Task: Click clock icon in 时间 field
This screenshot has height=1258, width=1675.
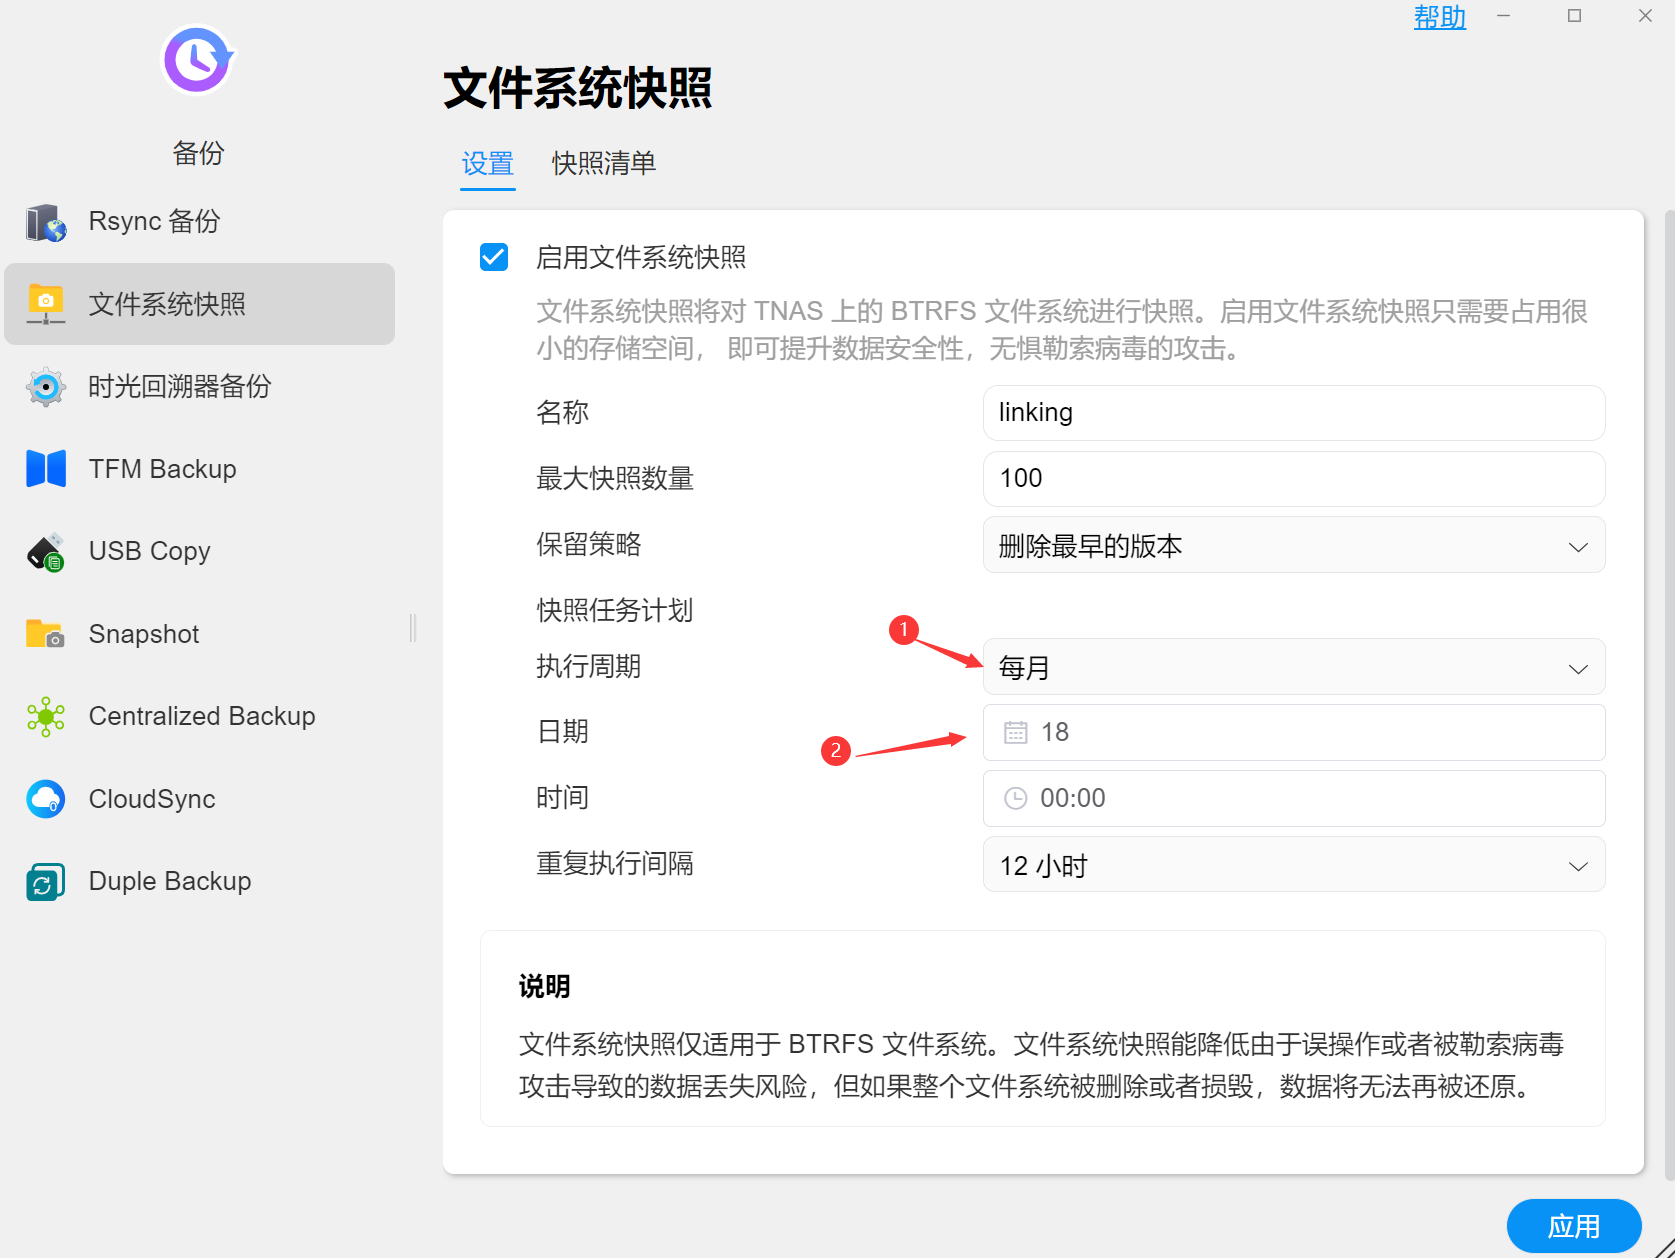Action: click(1015, 798)
